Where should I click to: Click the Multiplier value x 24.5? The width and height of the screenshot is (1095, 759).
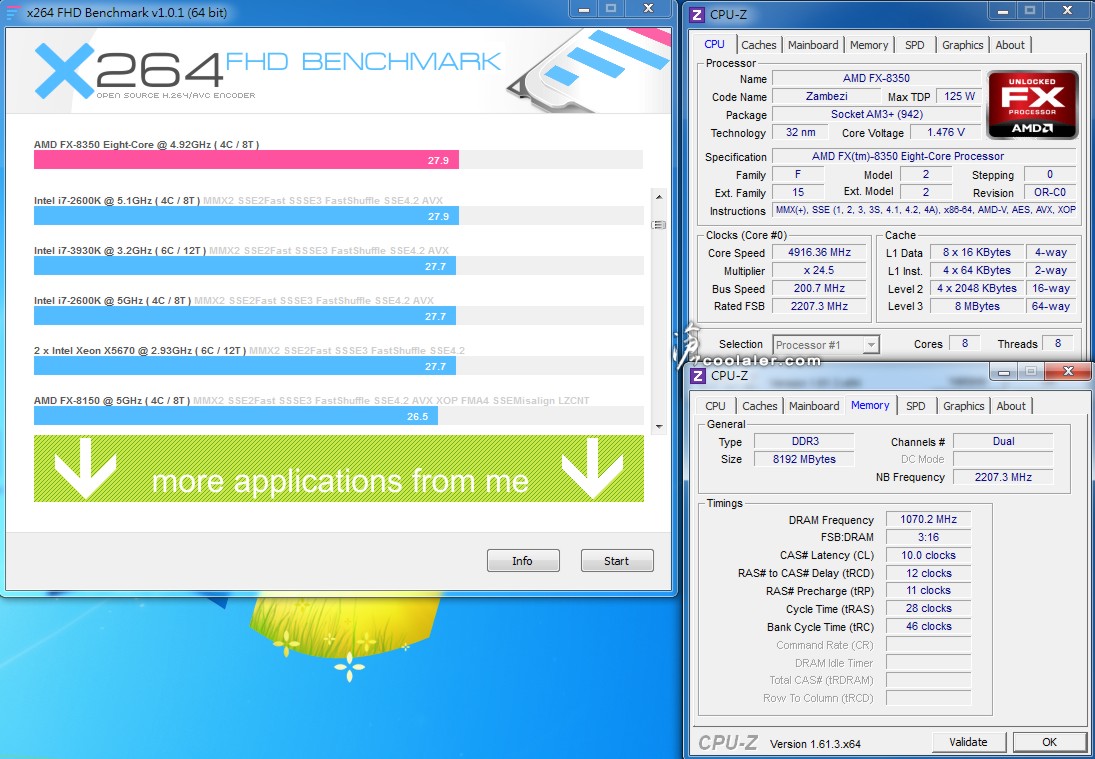[x=820, y=270]
